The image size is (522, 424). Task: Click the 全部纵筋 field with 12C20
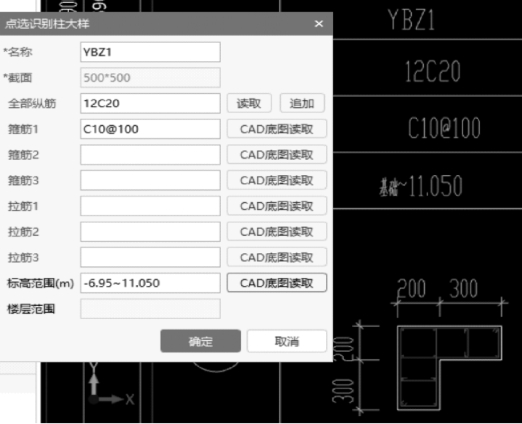[x=150, y=103]
